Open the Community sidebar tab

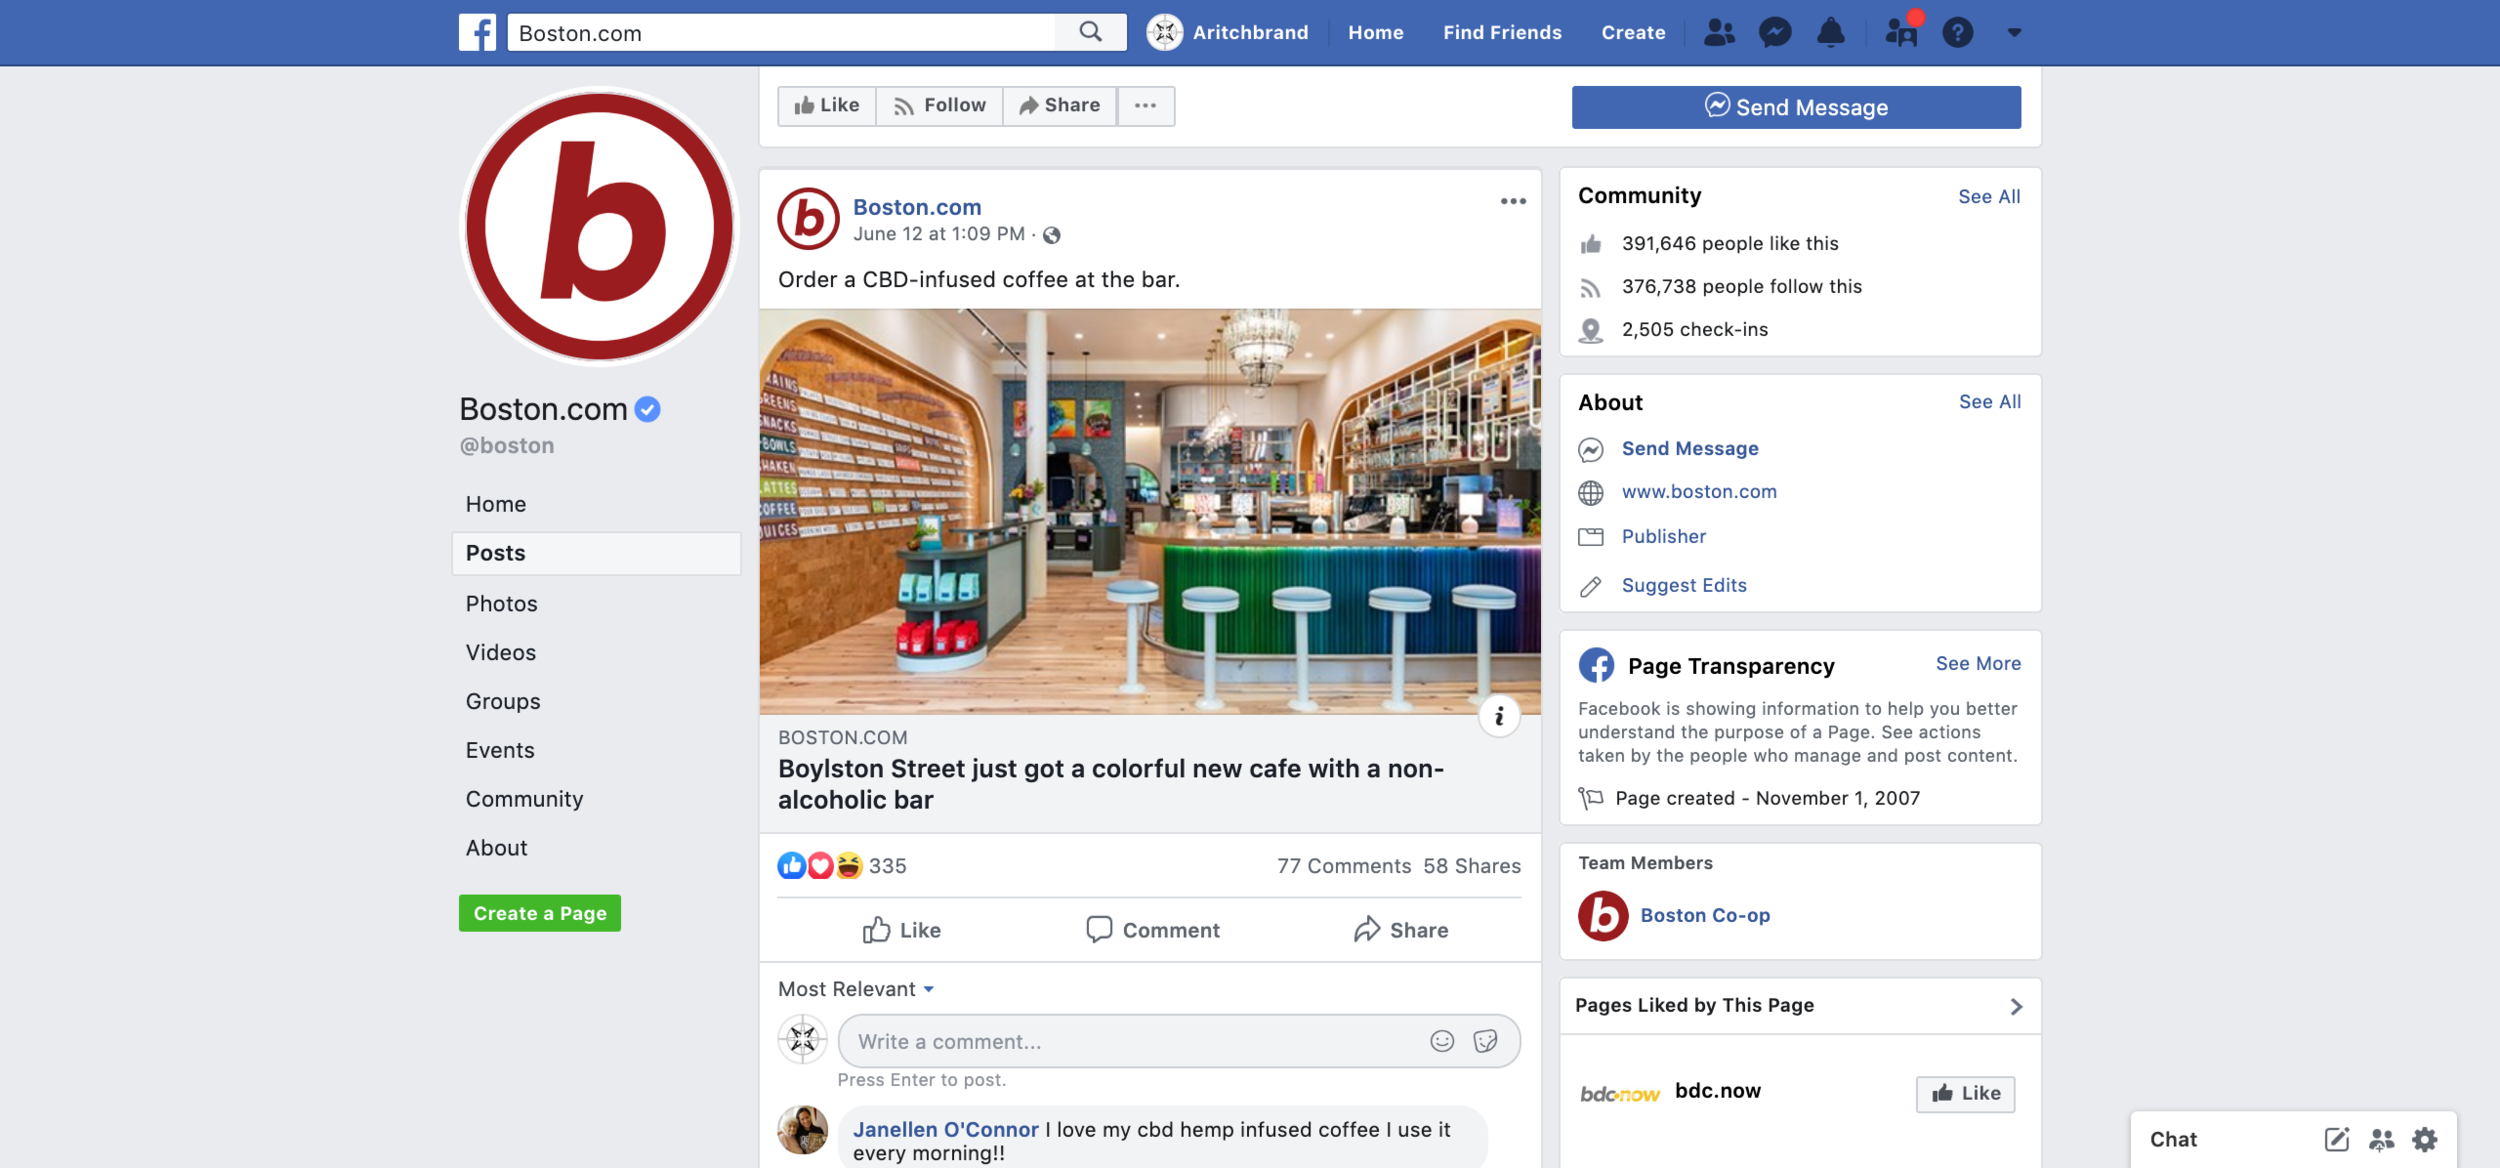524,799
